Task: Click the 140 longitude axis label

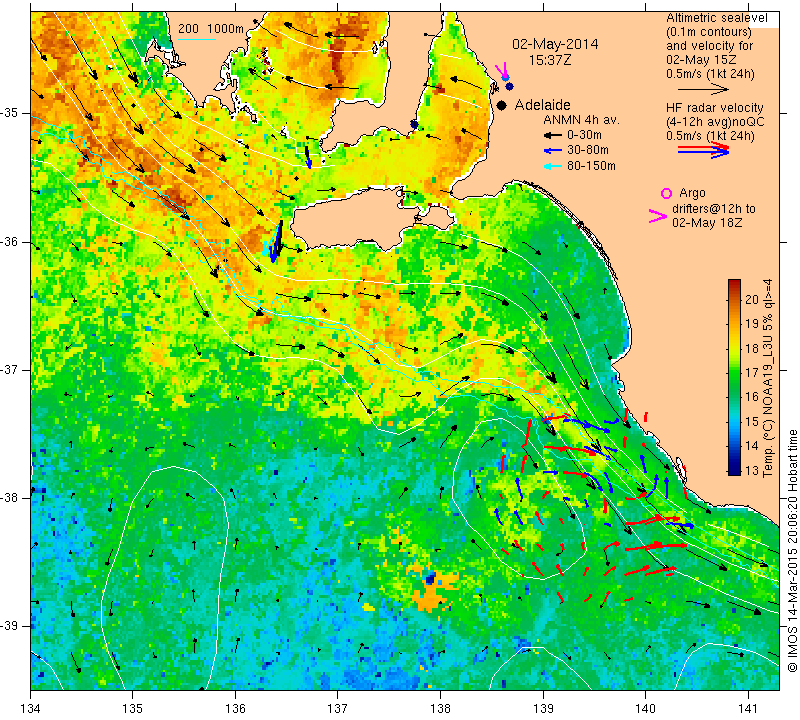Action: click(645, 709)
